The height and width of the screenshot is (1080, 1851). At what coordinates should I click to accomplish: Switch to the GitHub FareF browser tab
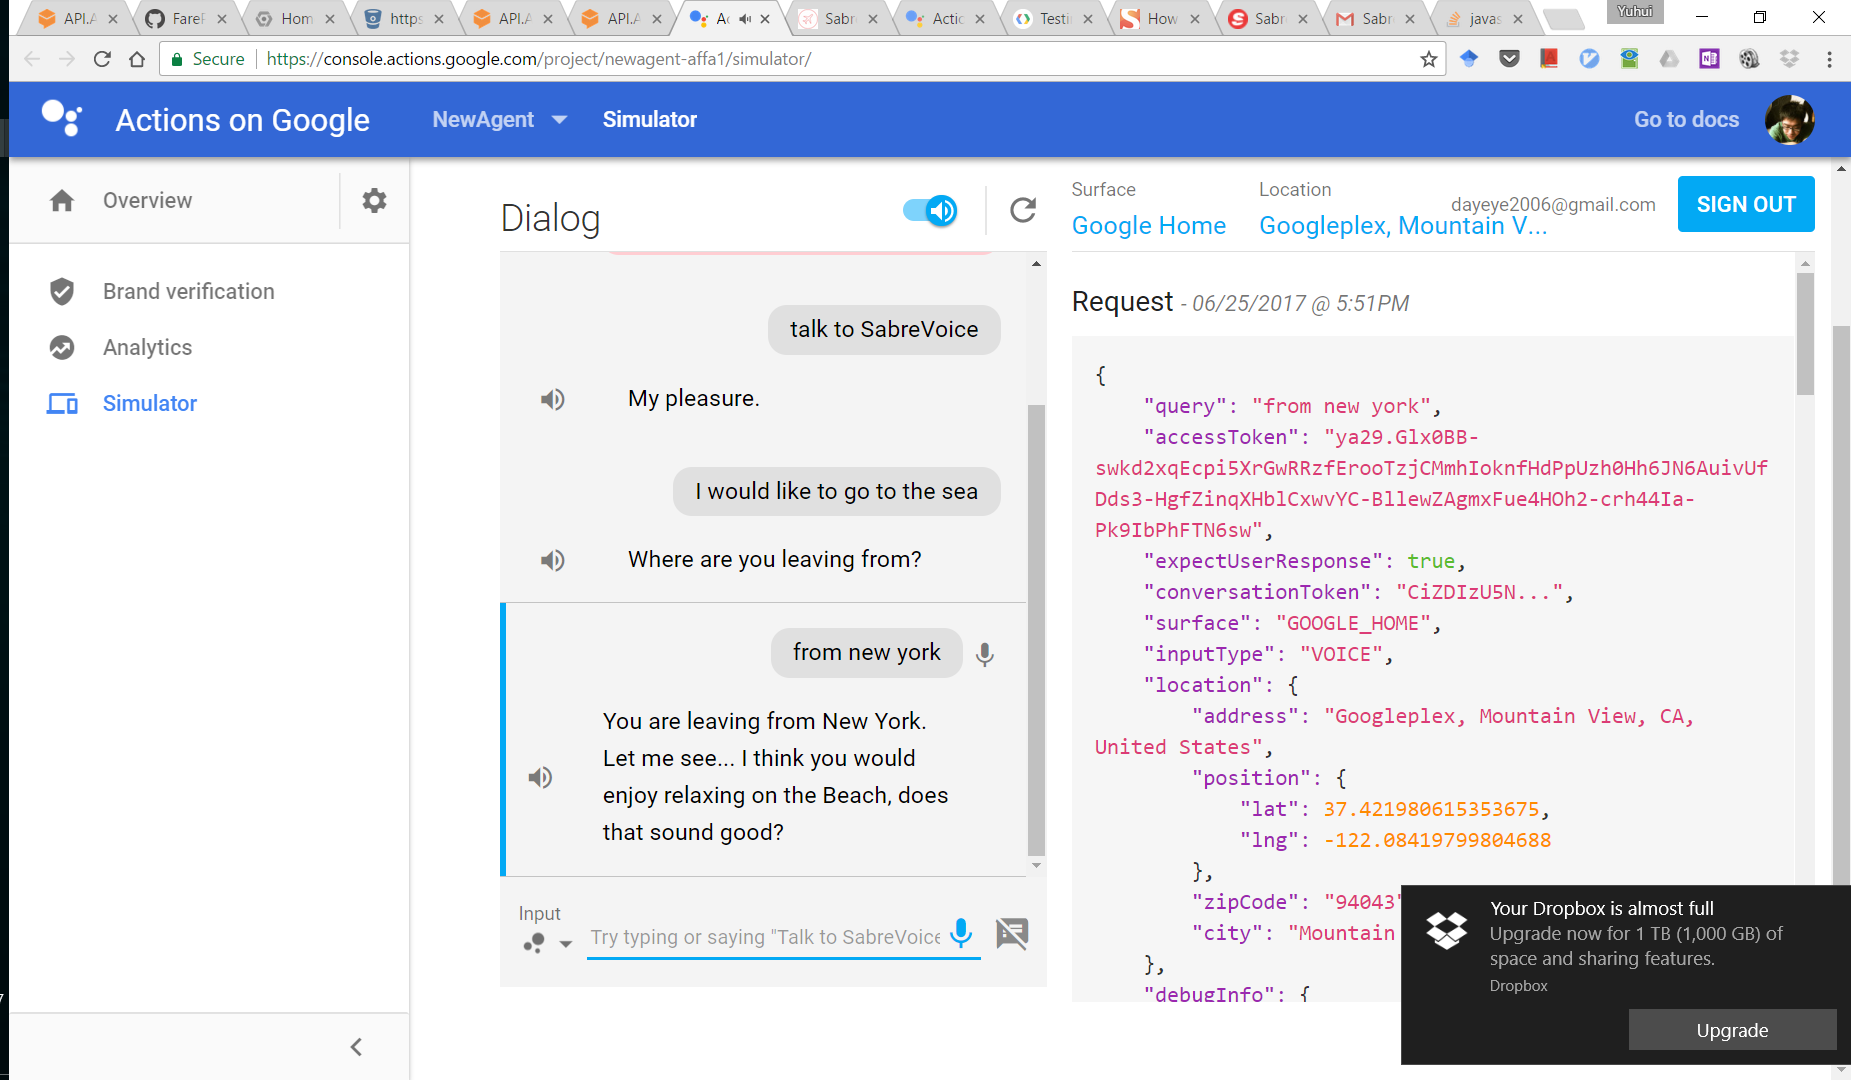coord(186,18)
